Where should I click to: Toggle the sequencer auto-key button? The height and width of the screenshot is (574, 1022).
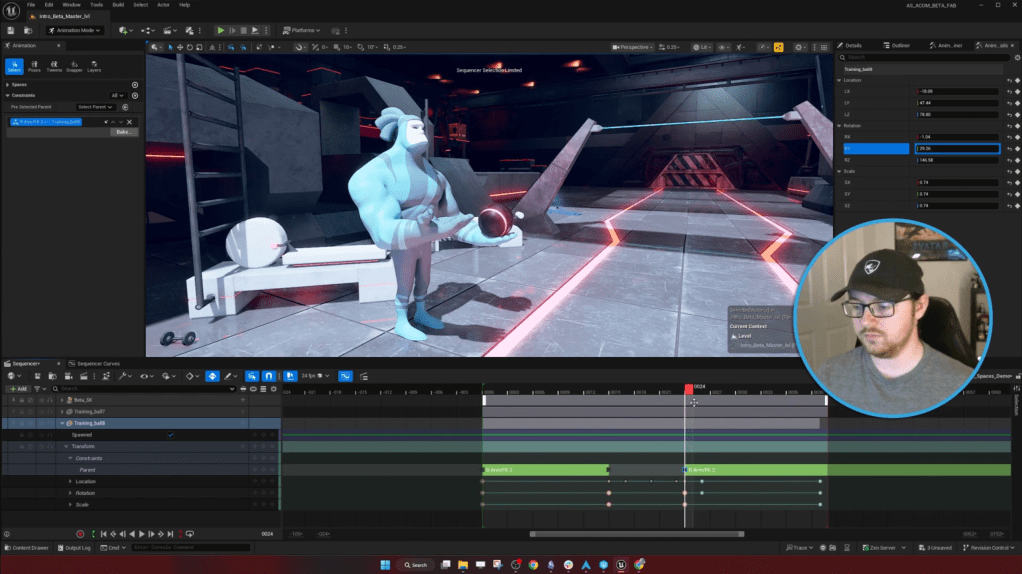(x=212, y=376)
